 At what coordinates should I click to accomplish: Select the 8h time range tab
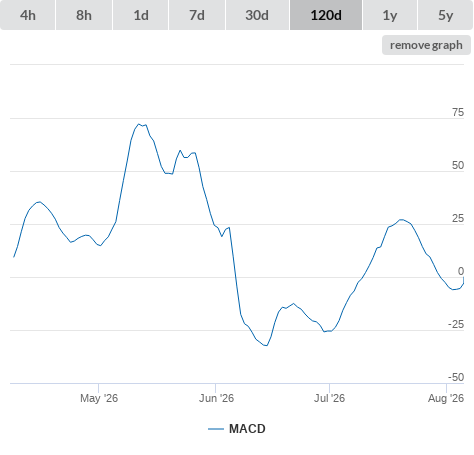[84, 15]
